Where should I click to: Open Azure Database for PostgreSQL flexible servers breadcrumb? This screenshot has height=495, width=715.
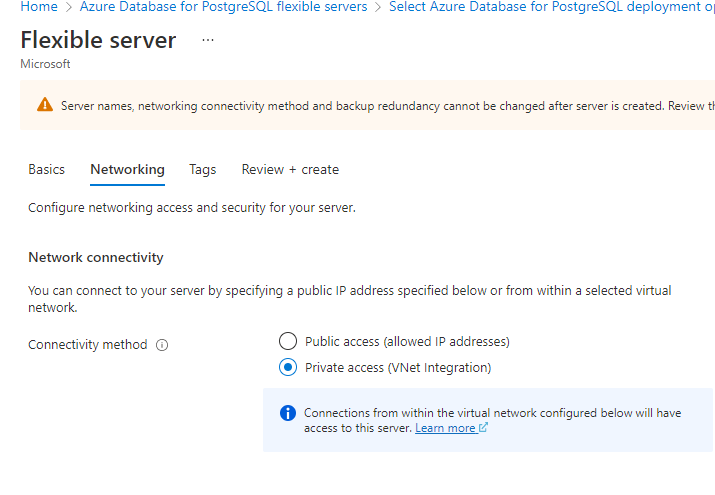pyautogui.click(x=223, y=7)
